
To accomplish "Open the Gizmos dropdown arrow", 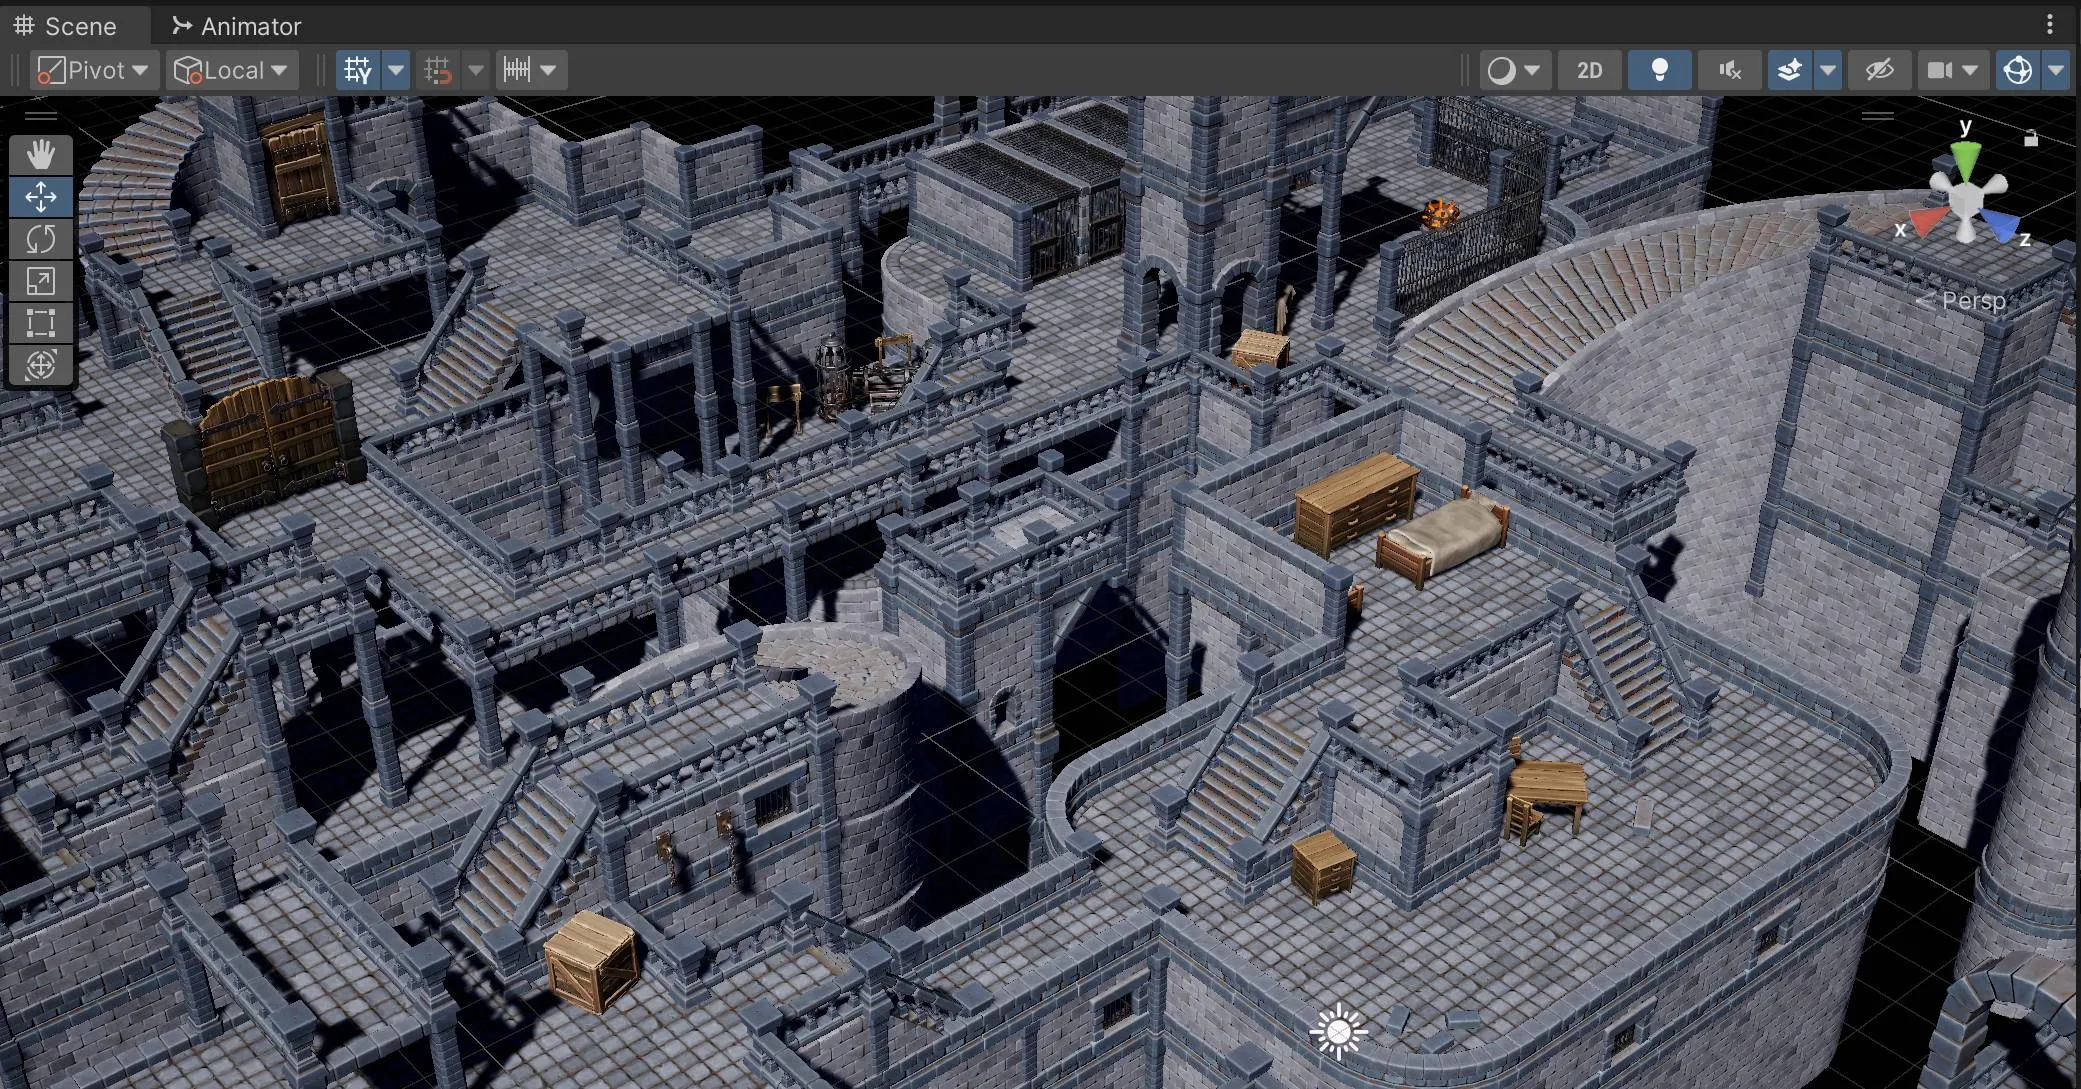I will tap(2056, 70).
